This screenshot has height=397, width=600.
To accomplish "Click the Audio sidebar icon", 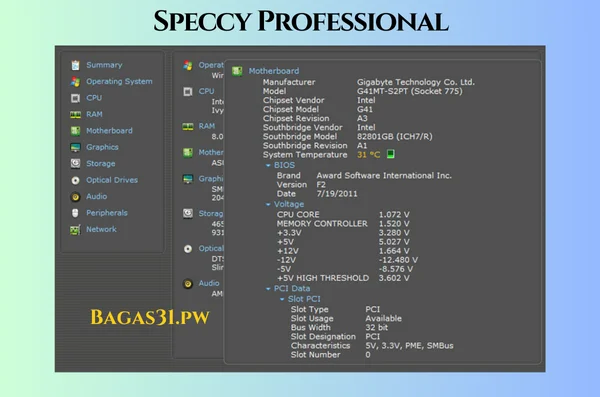I will tap(75, 197).
